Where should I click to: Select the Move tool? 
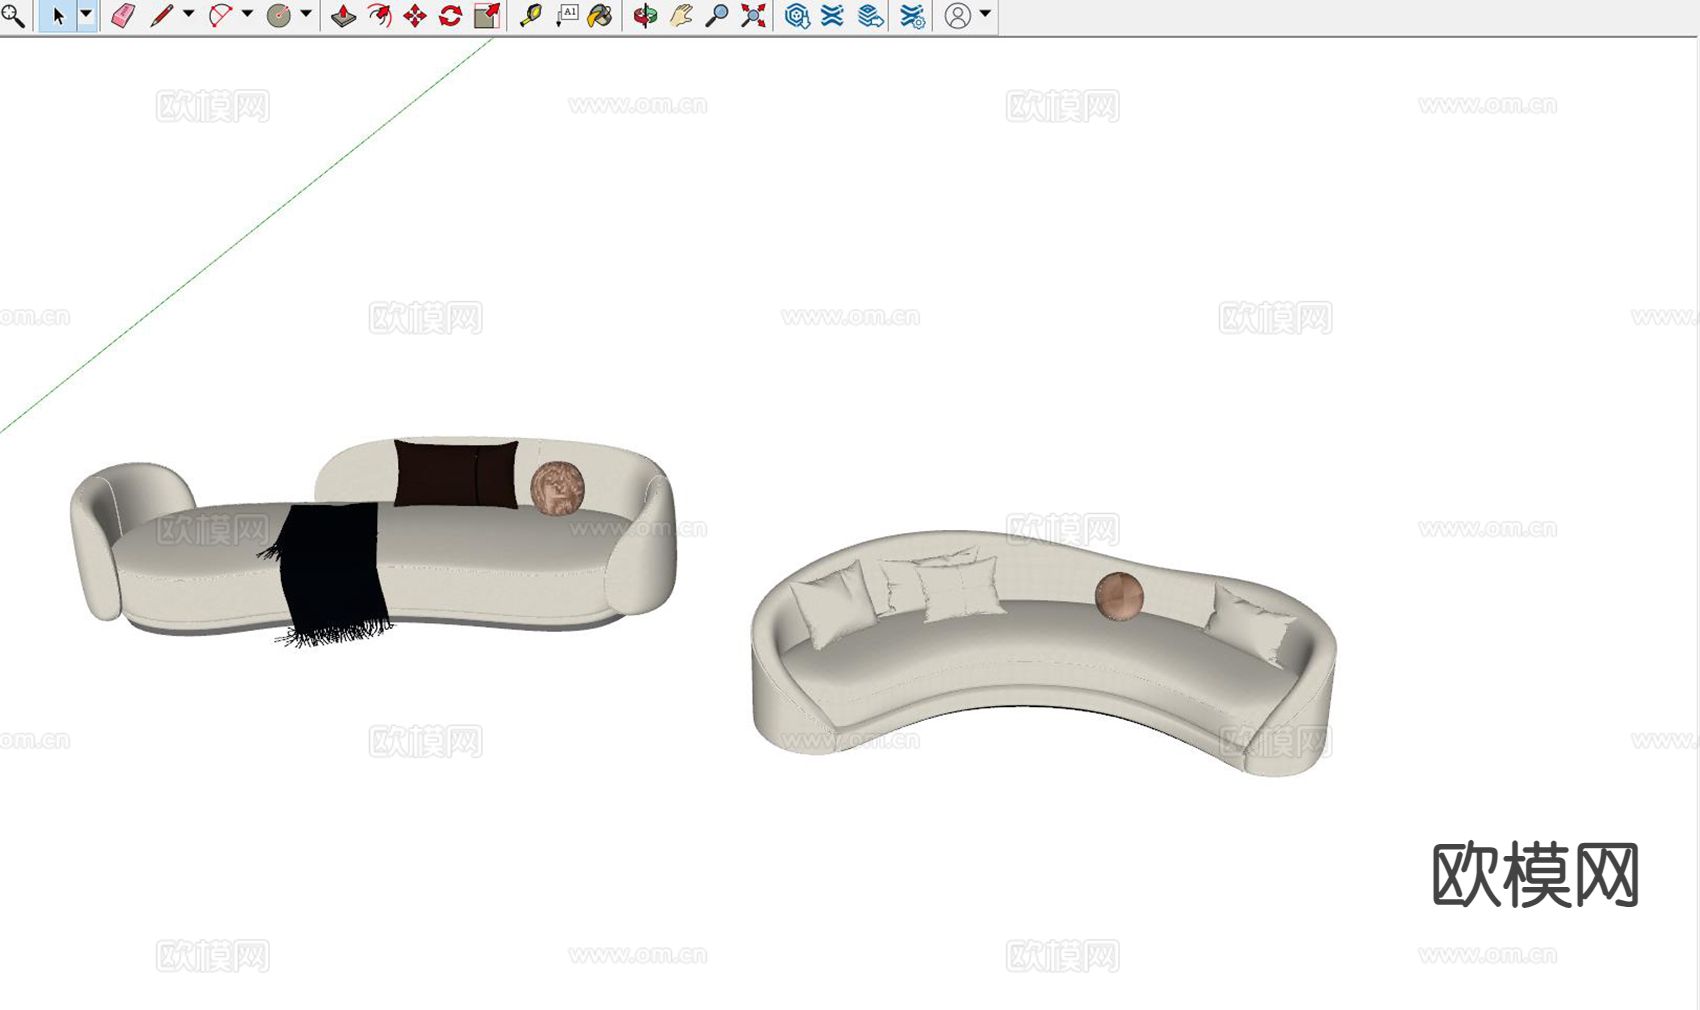[415, 15]
